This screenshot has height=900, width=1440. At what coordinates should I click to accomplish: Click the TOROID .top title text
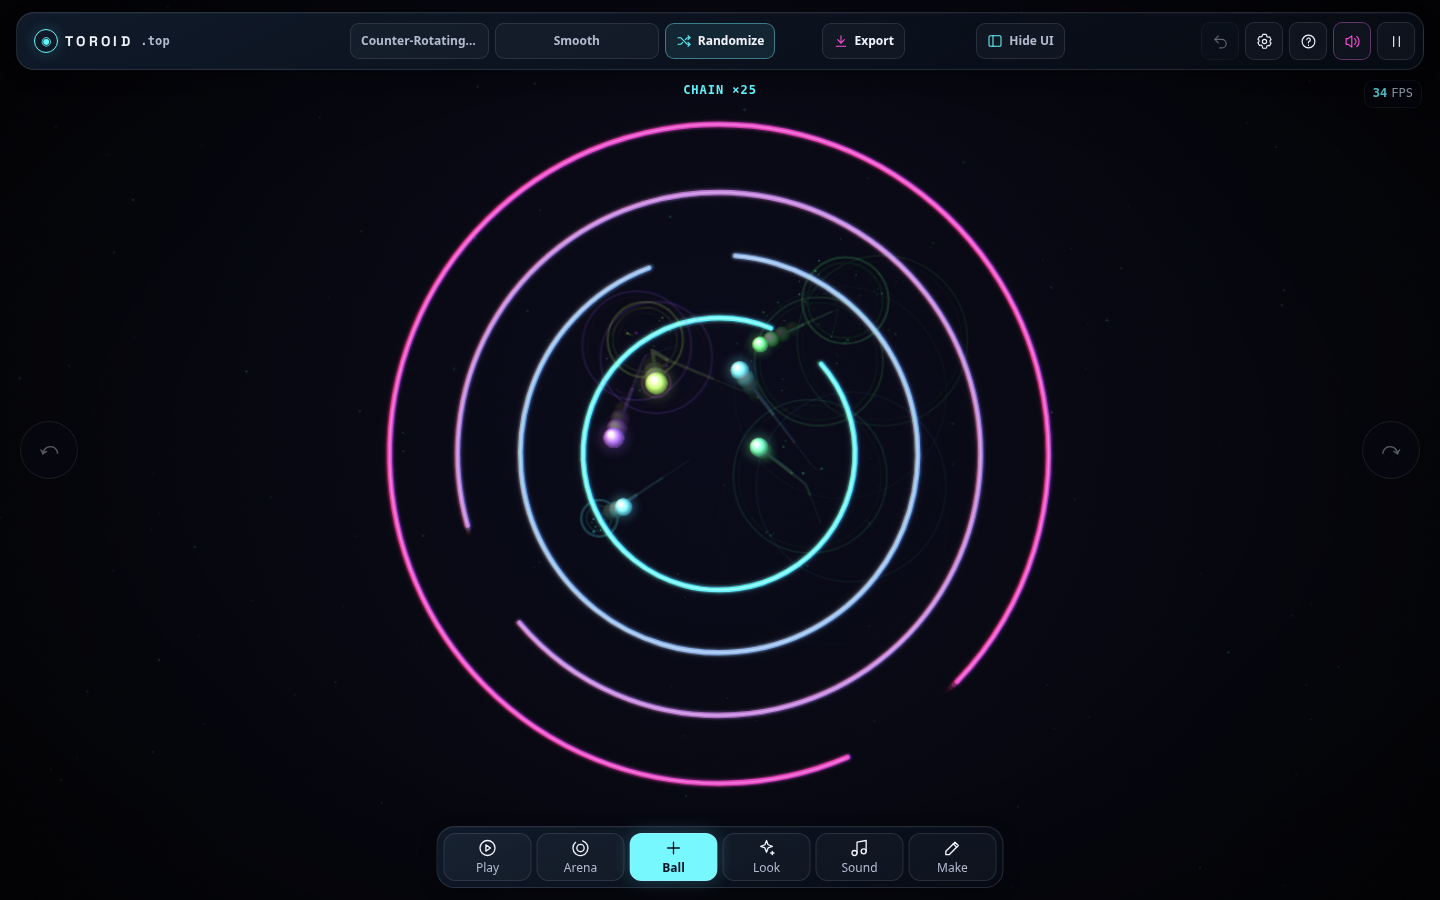point(117,41)
